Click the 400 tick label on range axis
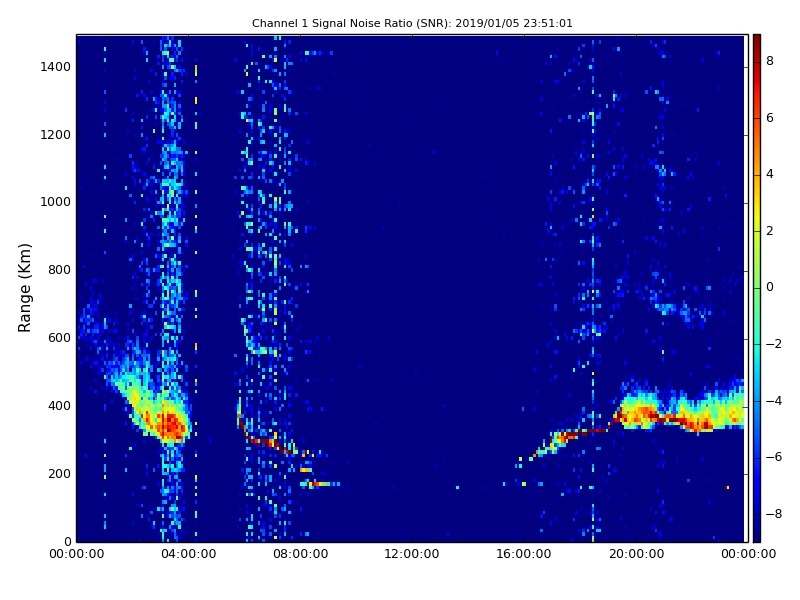This screenshot has width=800, height=600. pos(59,406)
